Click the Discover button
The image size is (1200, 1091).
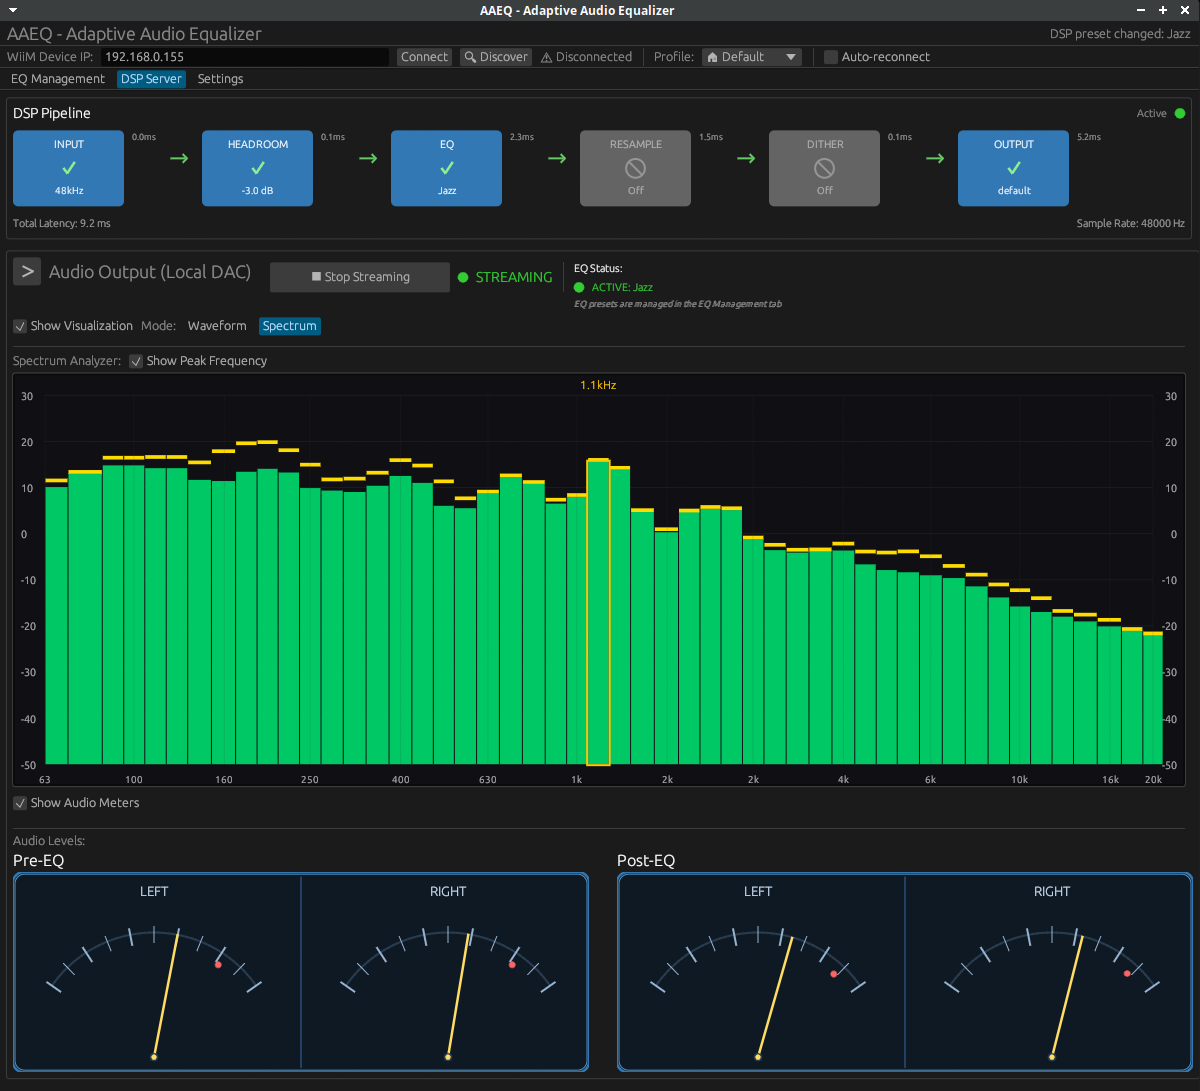(x=495, y=57)
